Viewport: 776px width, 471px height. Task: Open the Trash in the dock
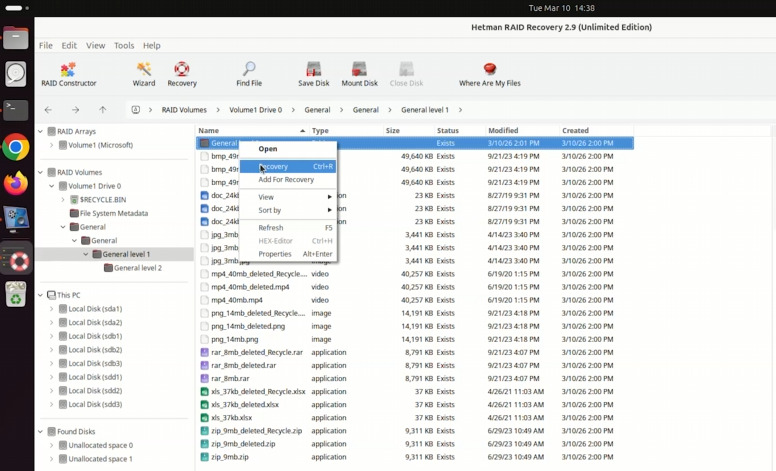coord(16,294)
